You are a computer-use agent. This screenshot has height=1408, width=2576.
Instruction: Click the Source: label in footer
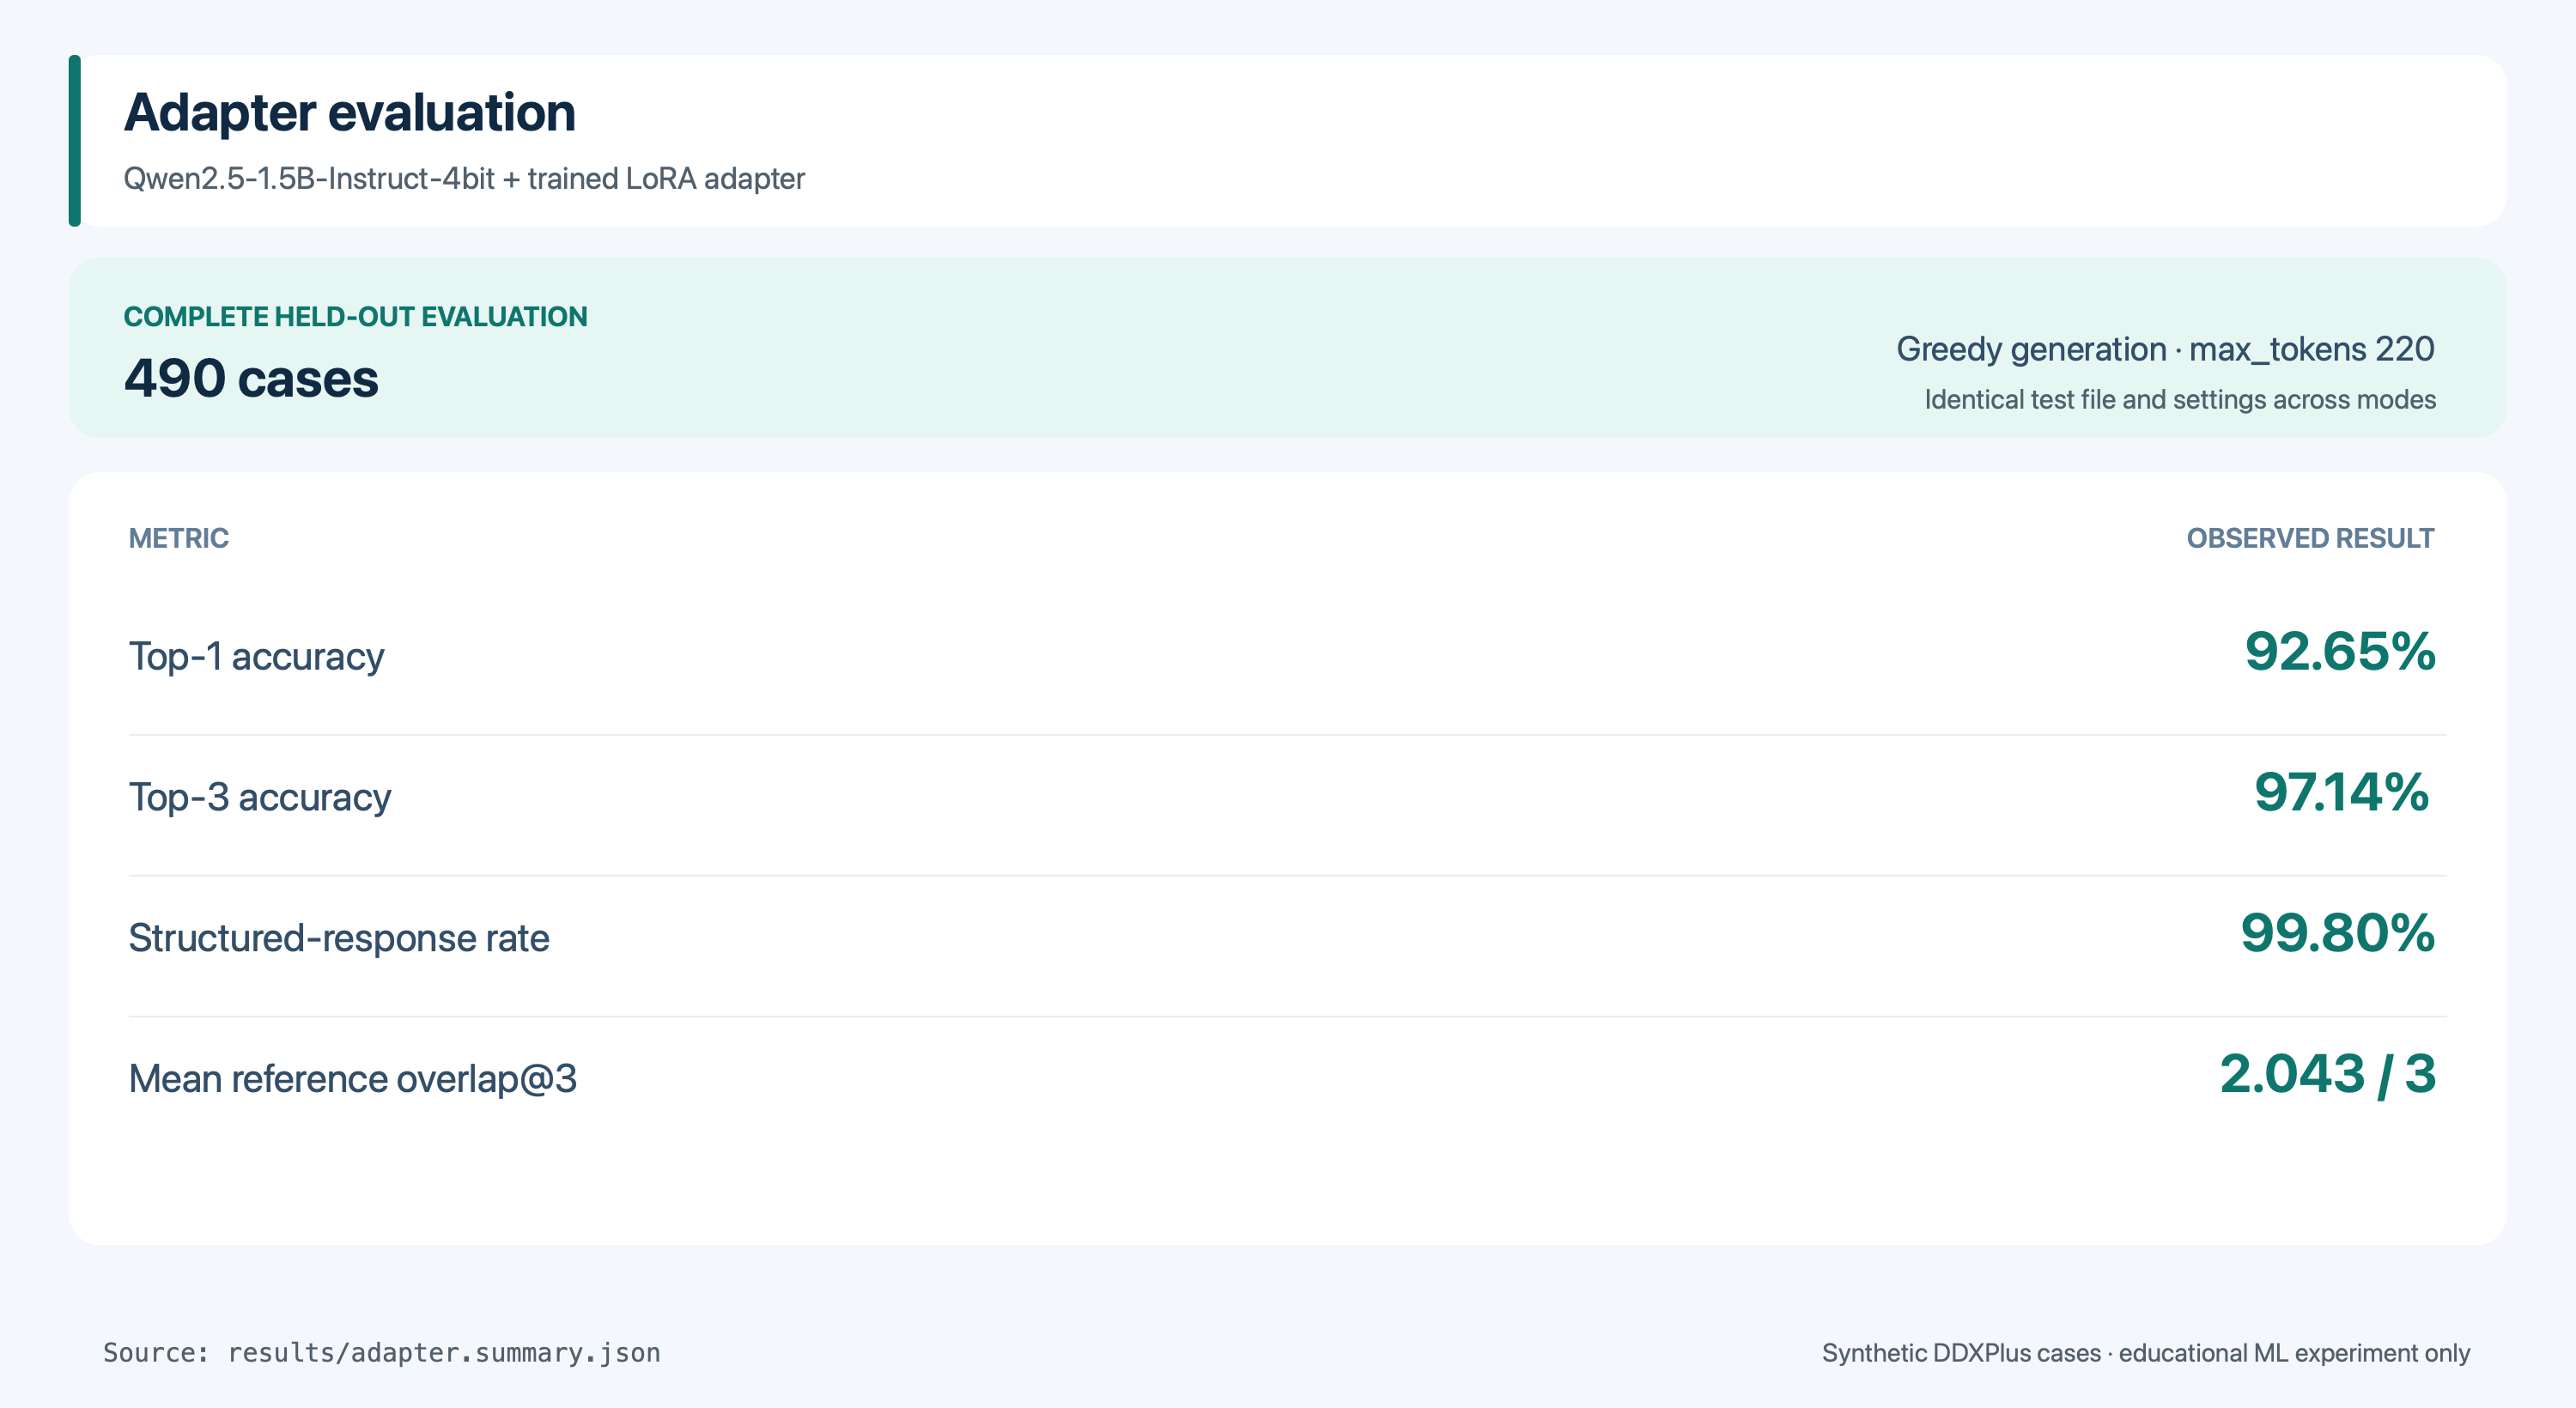(x=156, y=1352)
